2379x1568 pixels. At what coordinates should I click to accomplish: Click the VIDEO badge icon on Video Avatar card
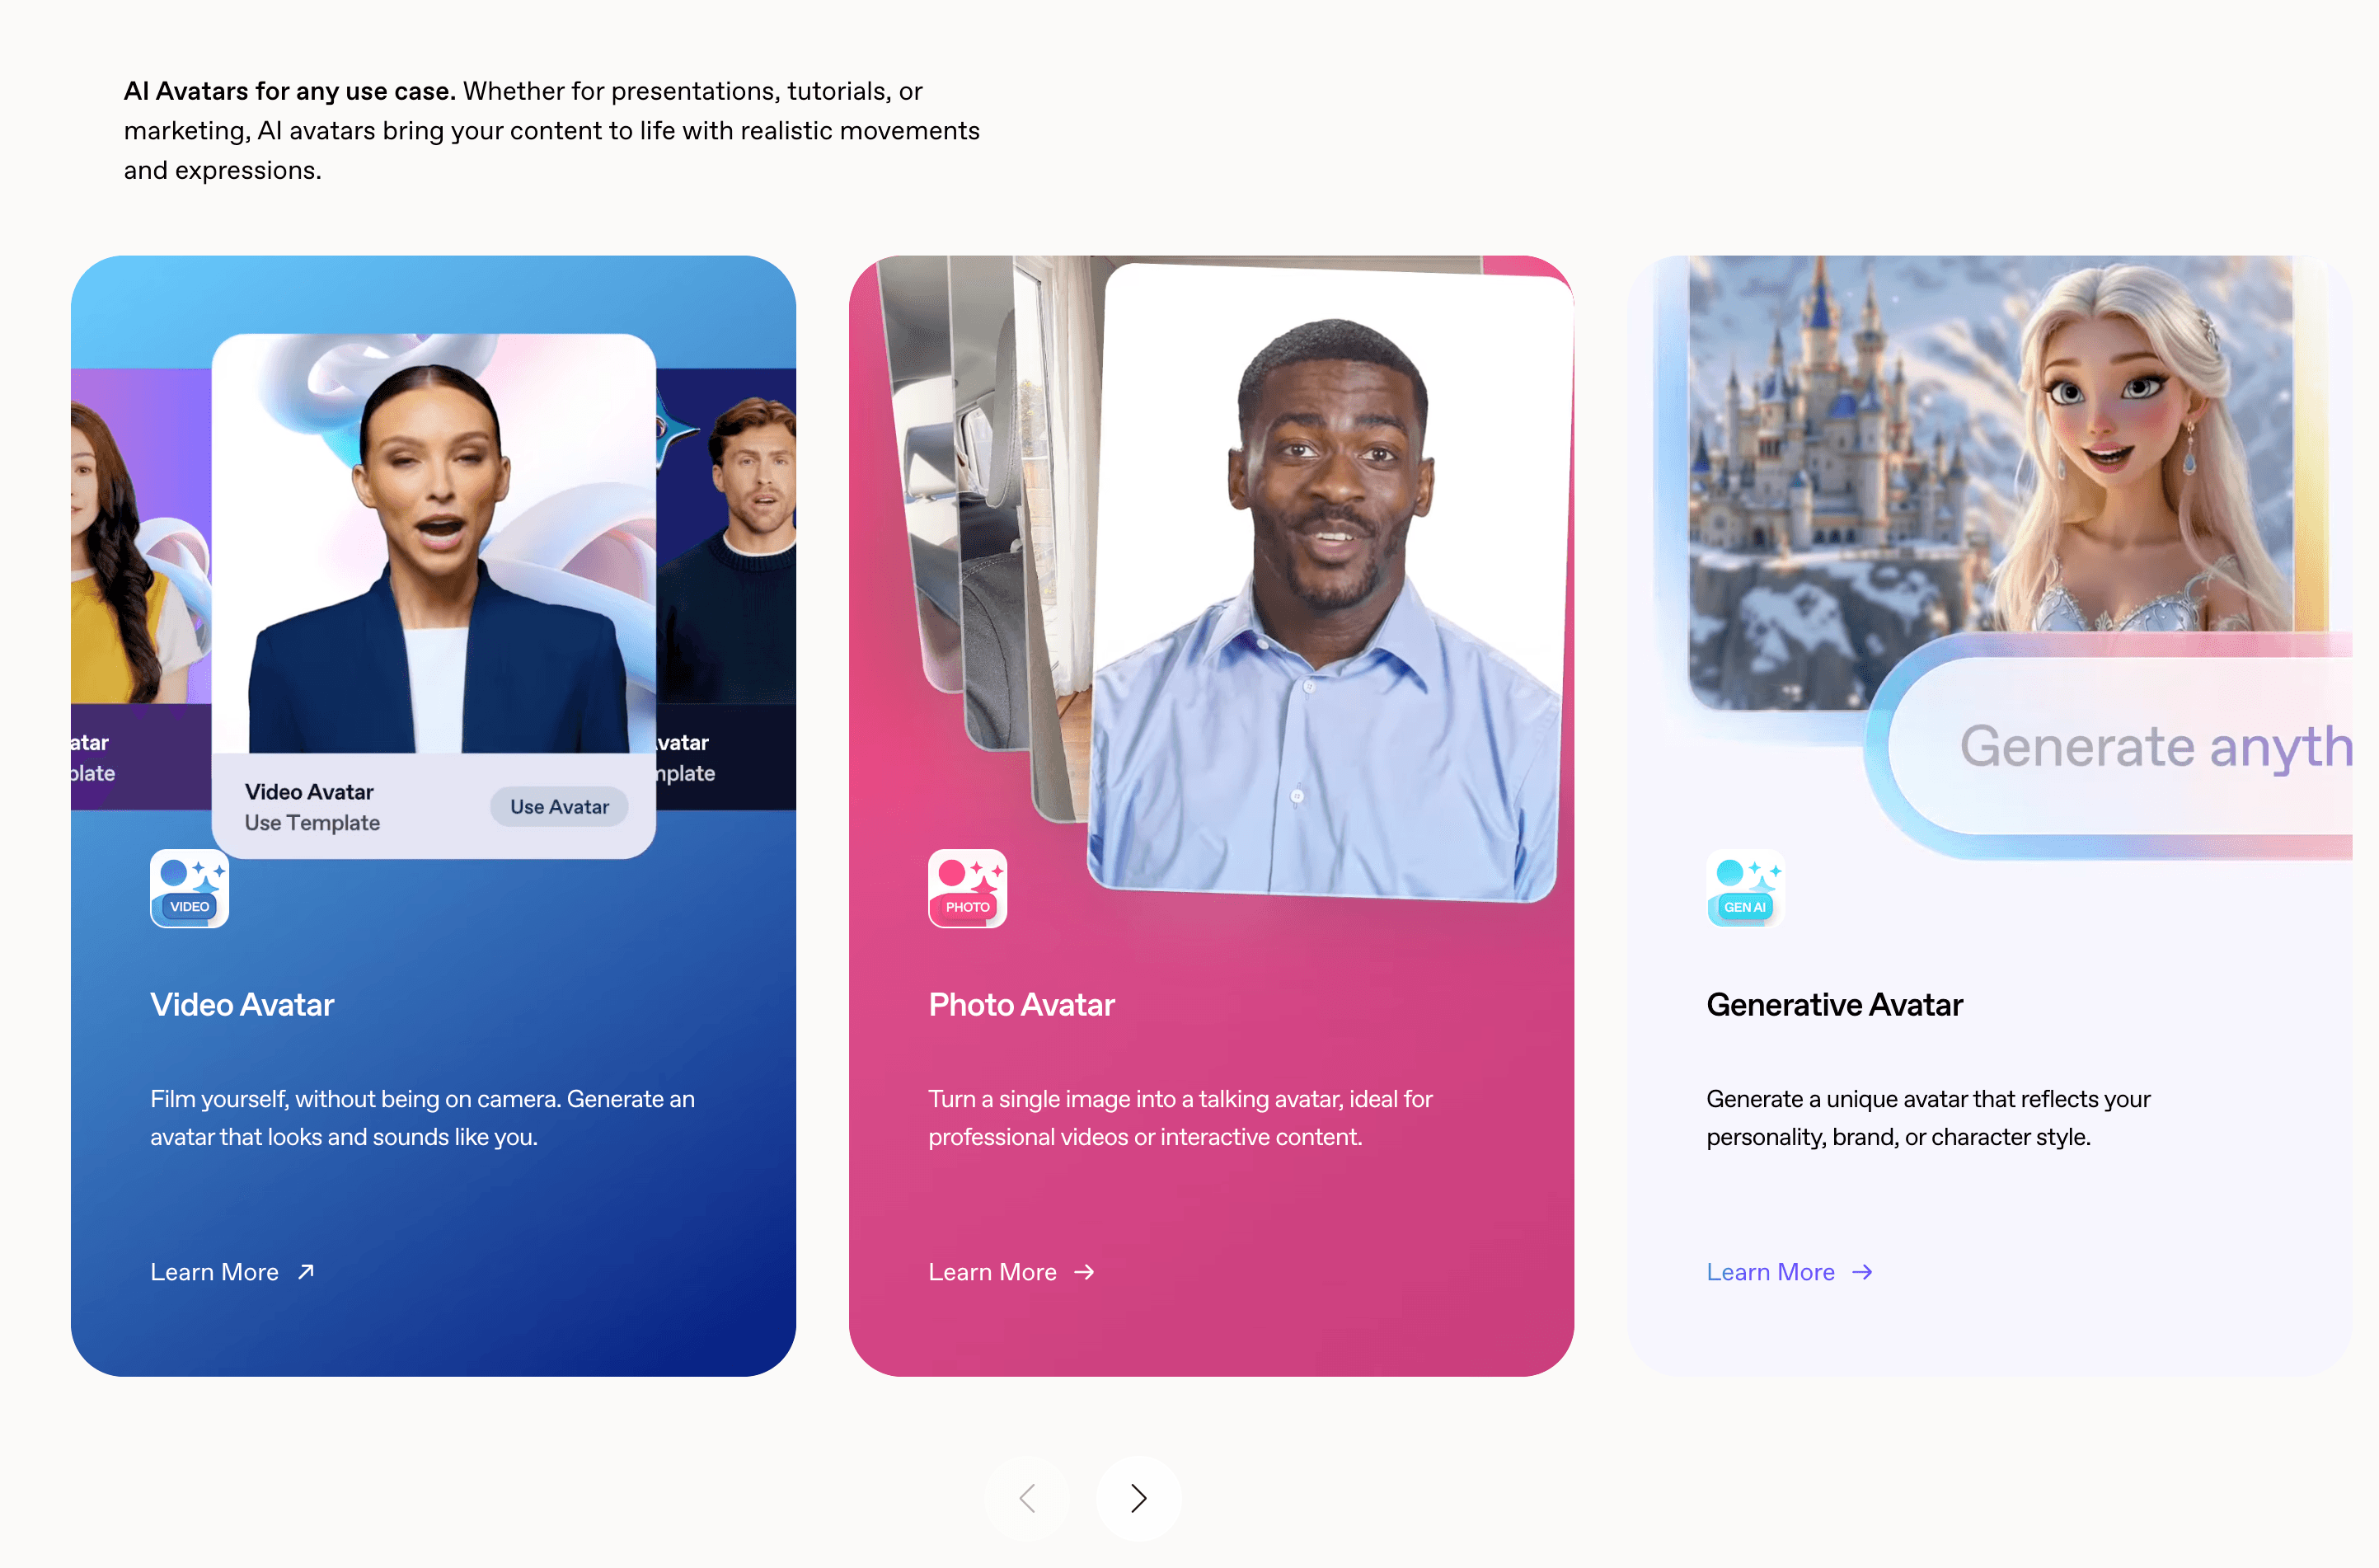[x=189, y=888]
